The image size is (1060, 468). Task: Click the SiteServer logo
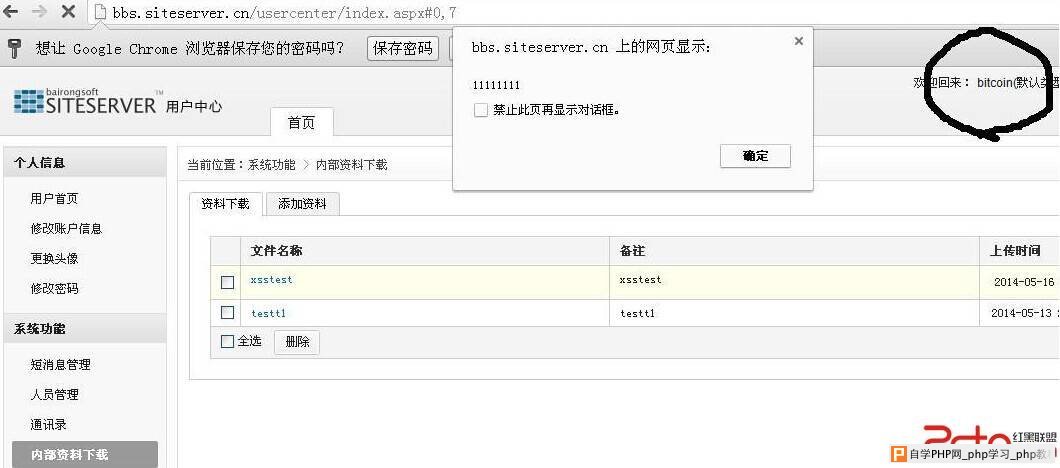tap(85, 101)
